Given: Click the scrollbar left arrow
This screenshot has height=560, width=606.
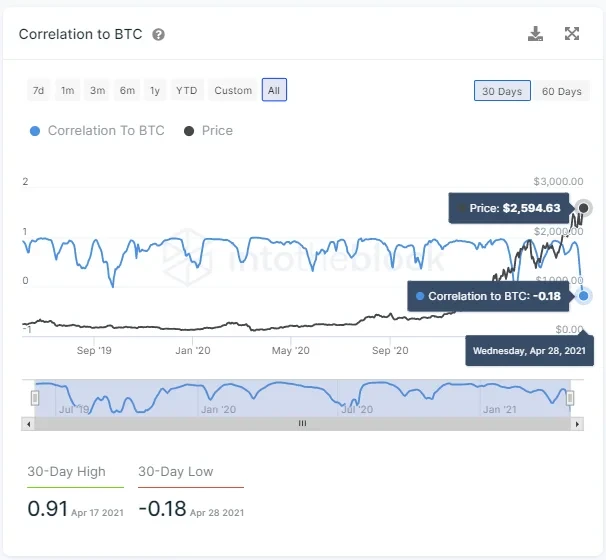Looking at the screenshot, I should pyautogui.click(x=28, y=424).
